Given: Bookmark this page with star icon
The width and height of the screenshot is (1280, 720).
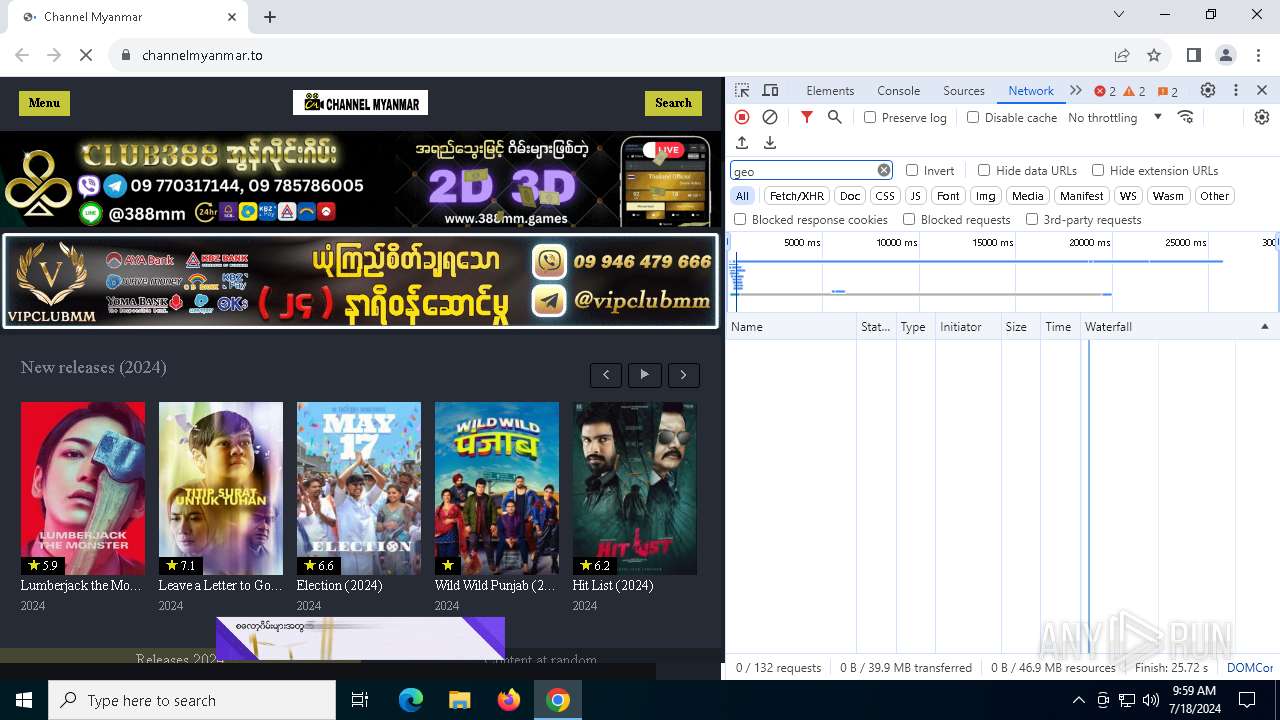Looking at the screenshot, I should pyautogui.click(x=1154, y=55).
